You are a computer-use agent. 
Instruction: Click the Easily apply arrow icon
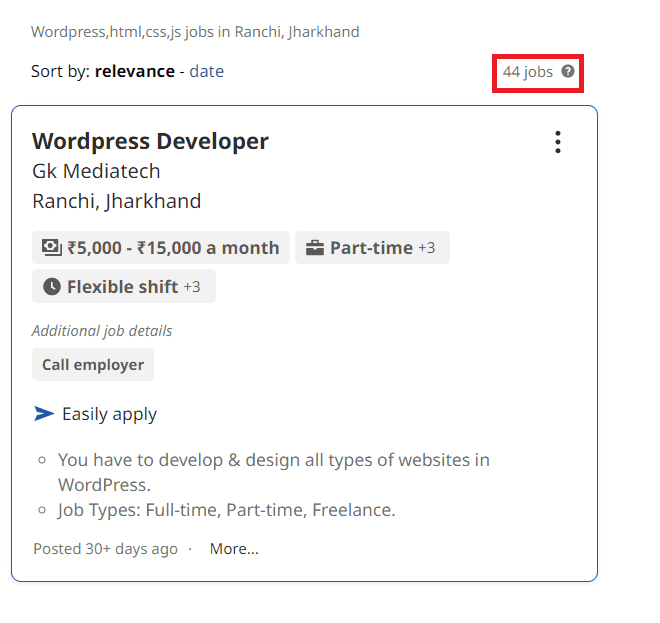pos(44,414)
